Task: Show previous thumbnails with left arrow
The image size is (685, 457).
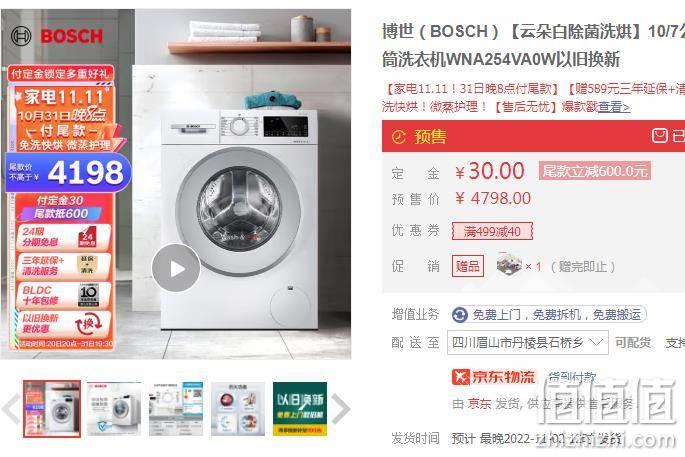Action: 10,409
